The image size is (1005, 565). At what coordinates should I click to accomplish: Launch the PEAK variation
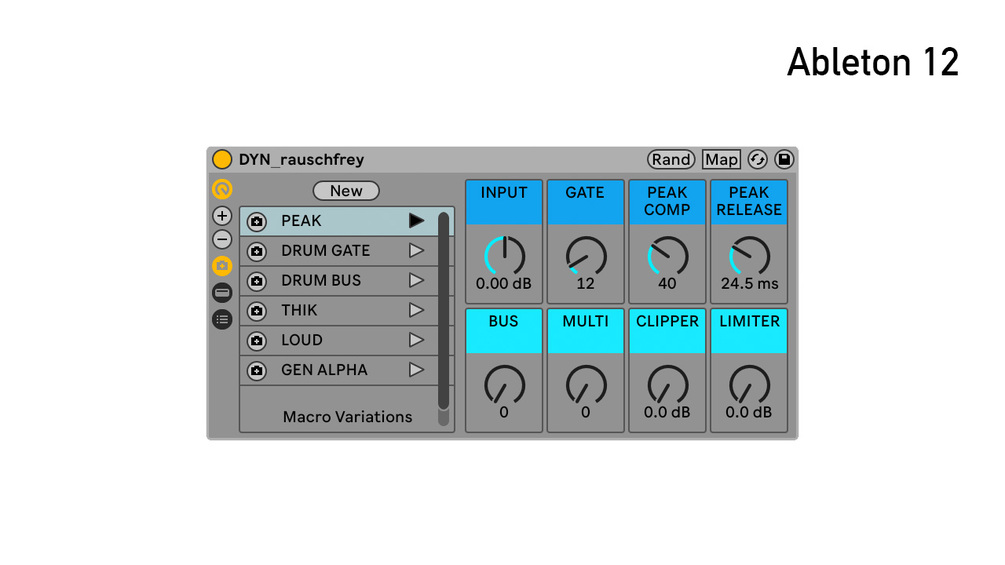click(417, 221)
